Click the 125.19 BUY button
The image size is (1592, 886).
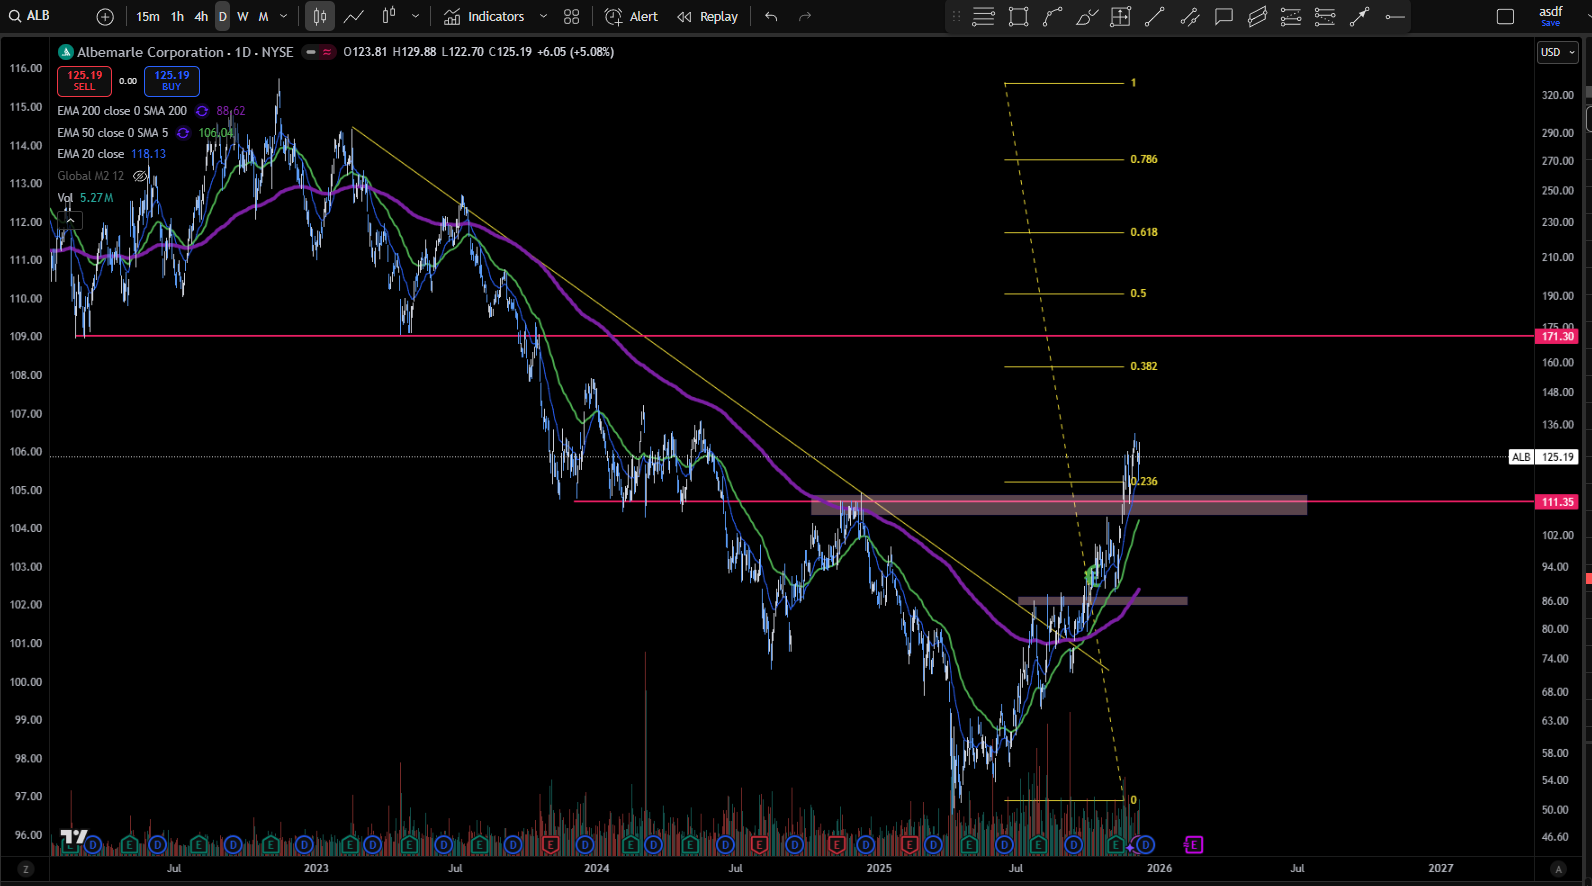(172, 81)
